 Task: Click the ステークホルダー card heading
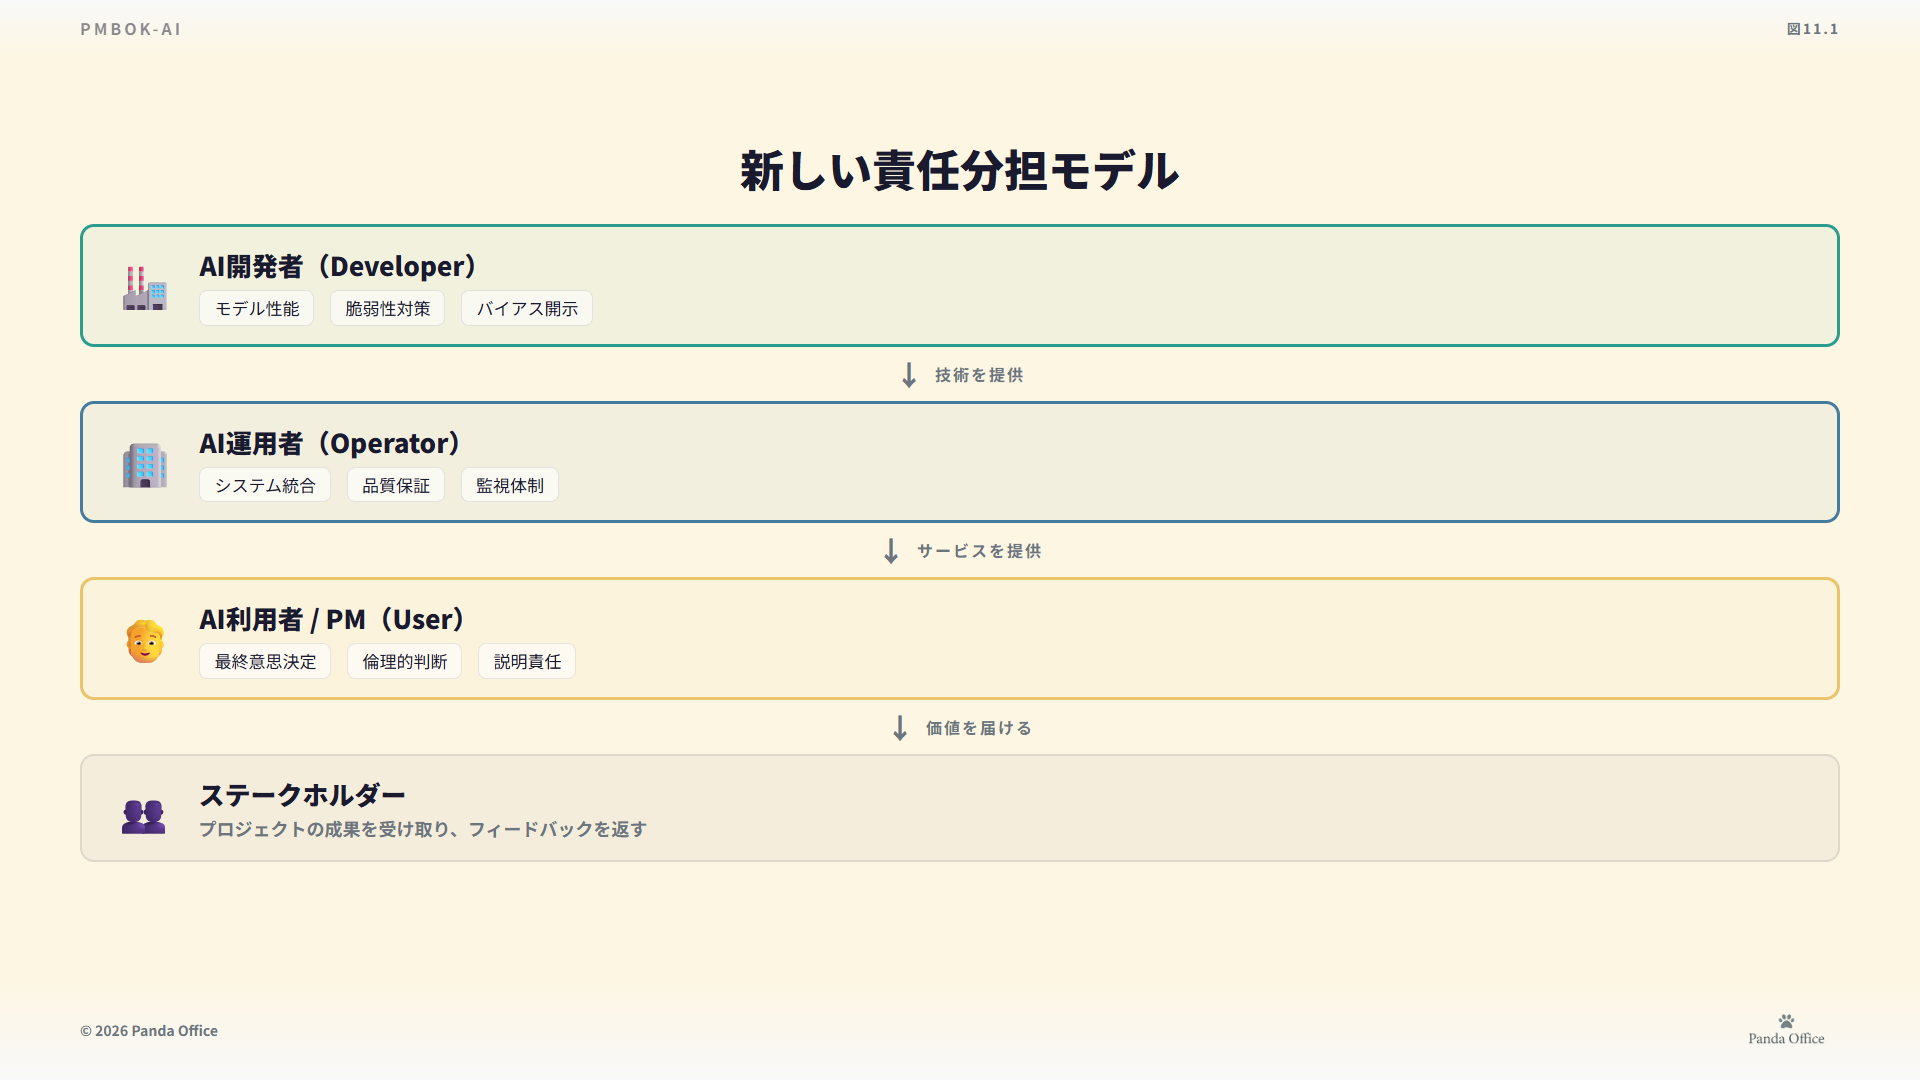(302, 795)
